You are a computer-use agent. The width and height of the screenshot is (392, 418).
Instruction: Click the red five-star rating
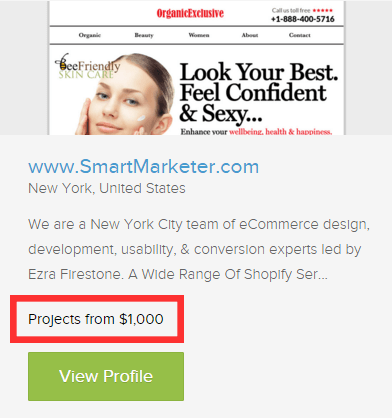(322, 10)
